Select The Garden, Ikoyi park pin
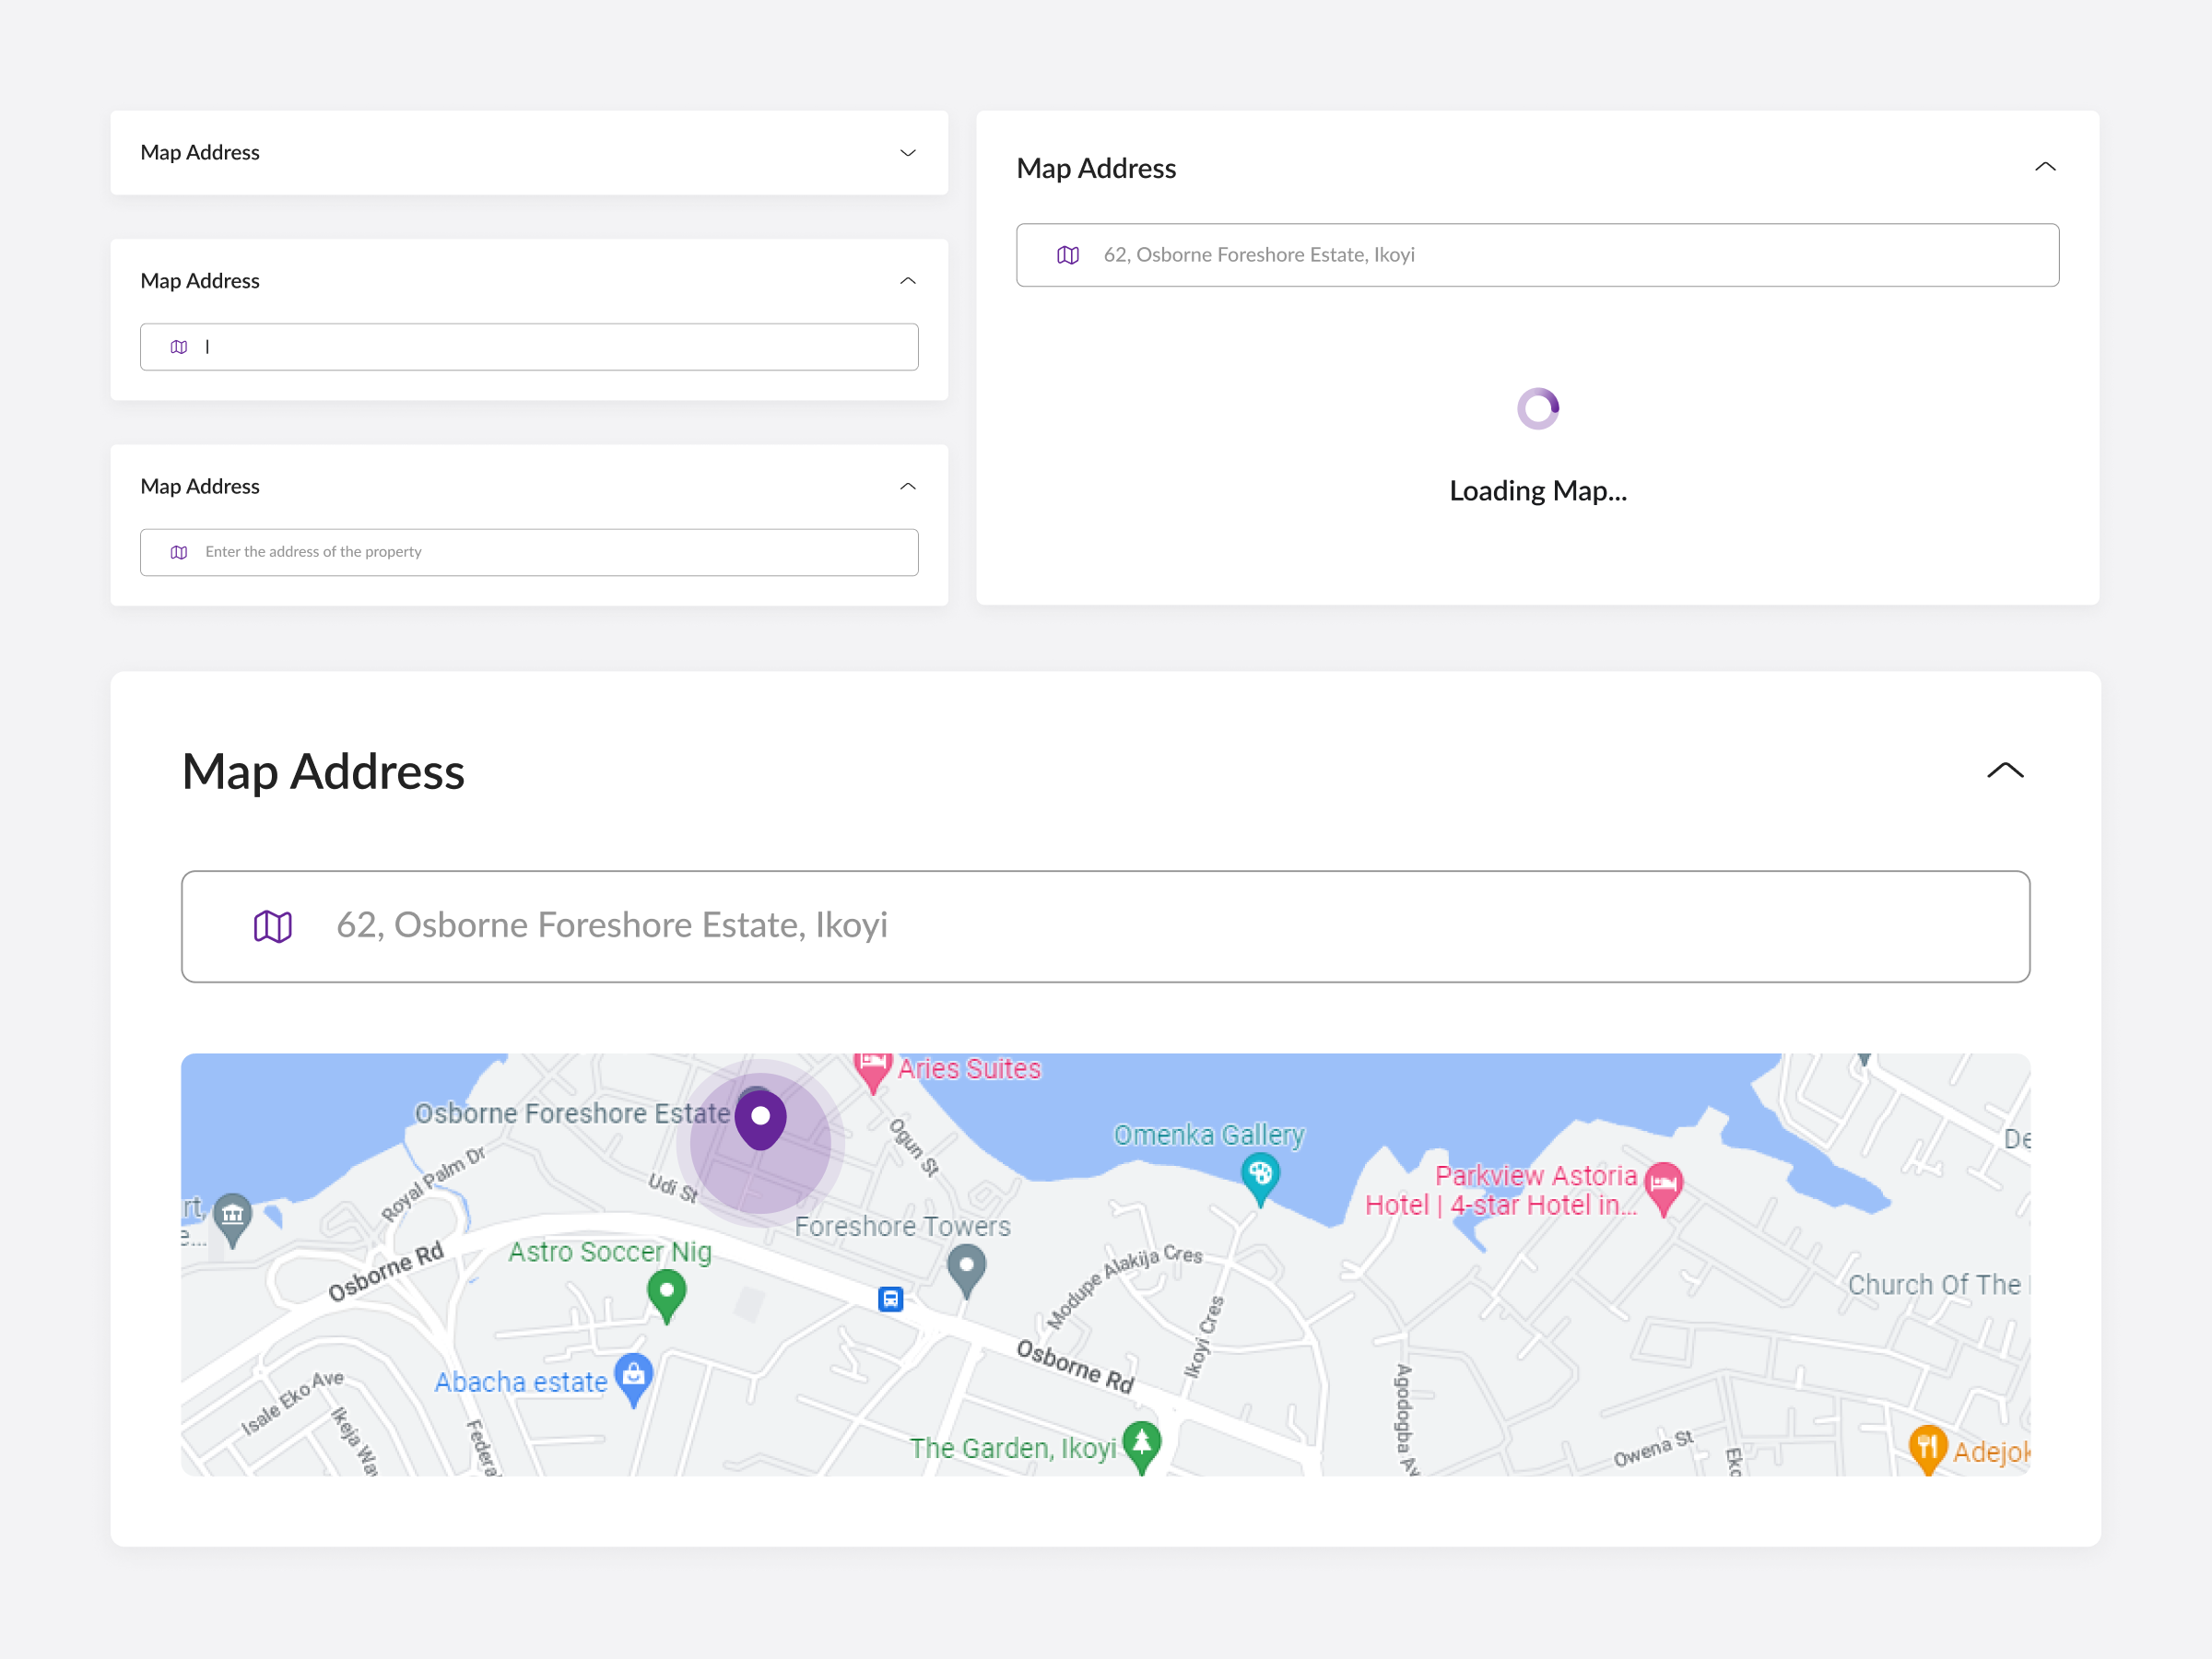The height and width of the screenshot is (1659, 2212). (x=1141, y=1446)
